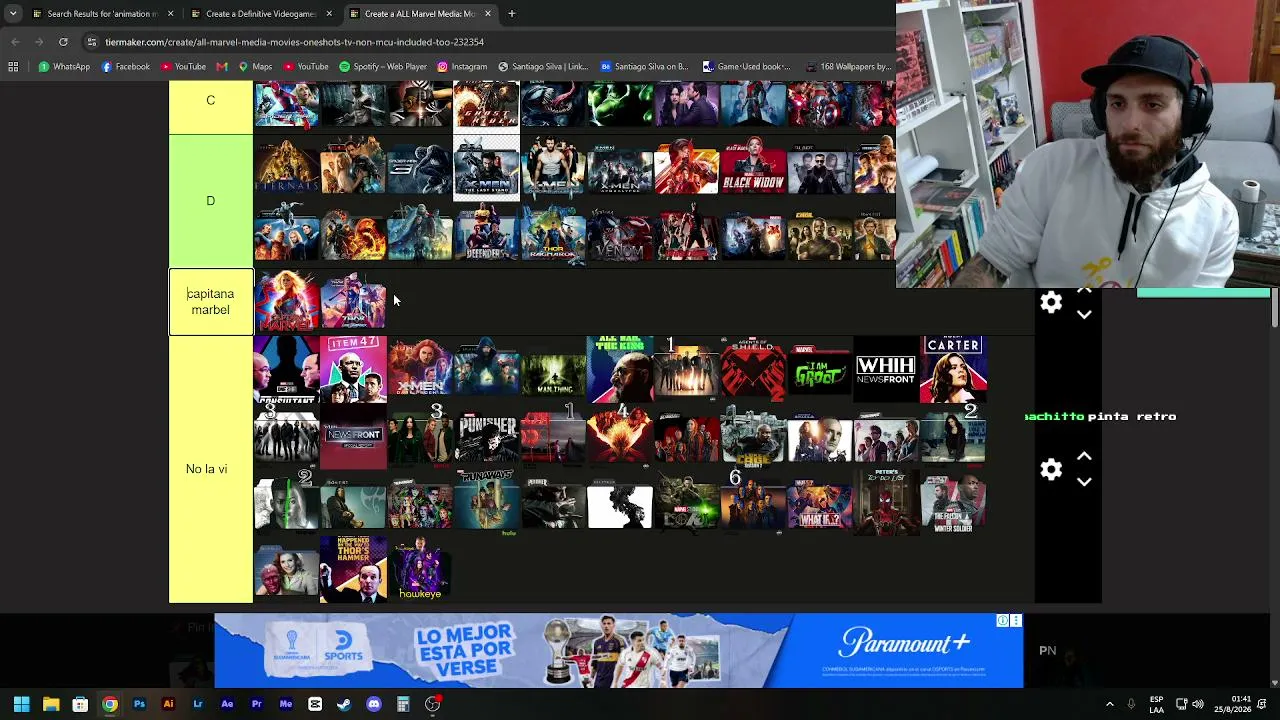
Task: Move No la vi tier up
Action: (1084, 457)
